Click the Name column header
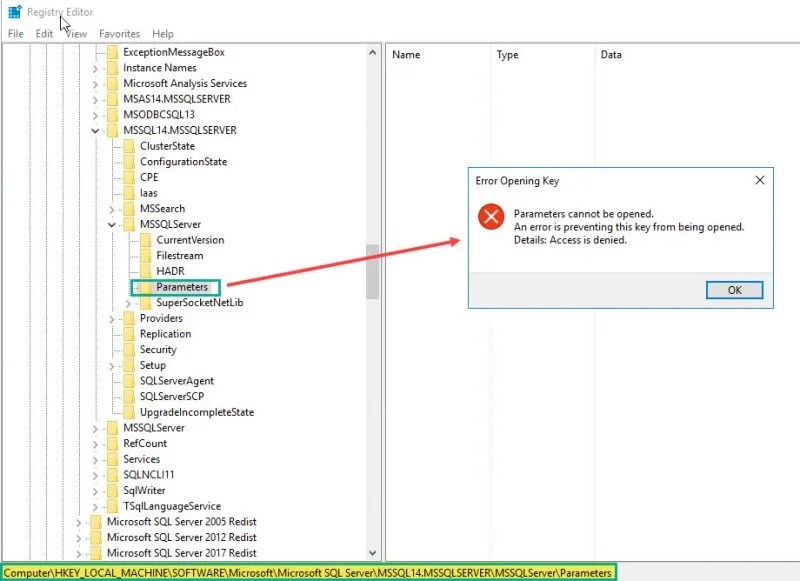800x581 pixels. click(404, 55)
